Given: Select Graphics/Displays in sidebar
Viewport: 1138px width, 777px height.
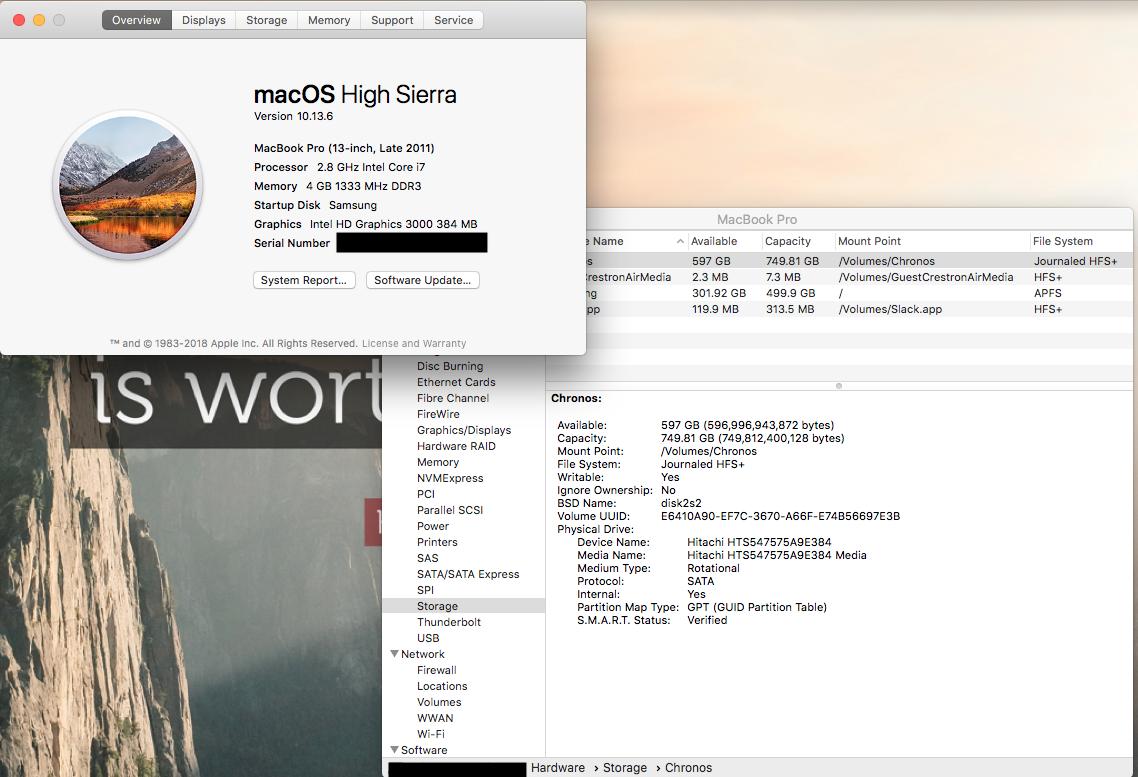Looking at the screenshot, I should (464, 429).
